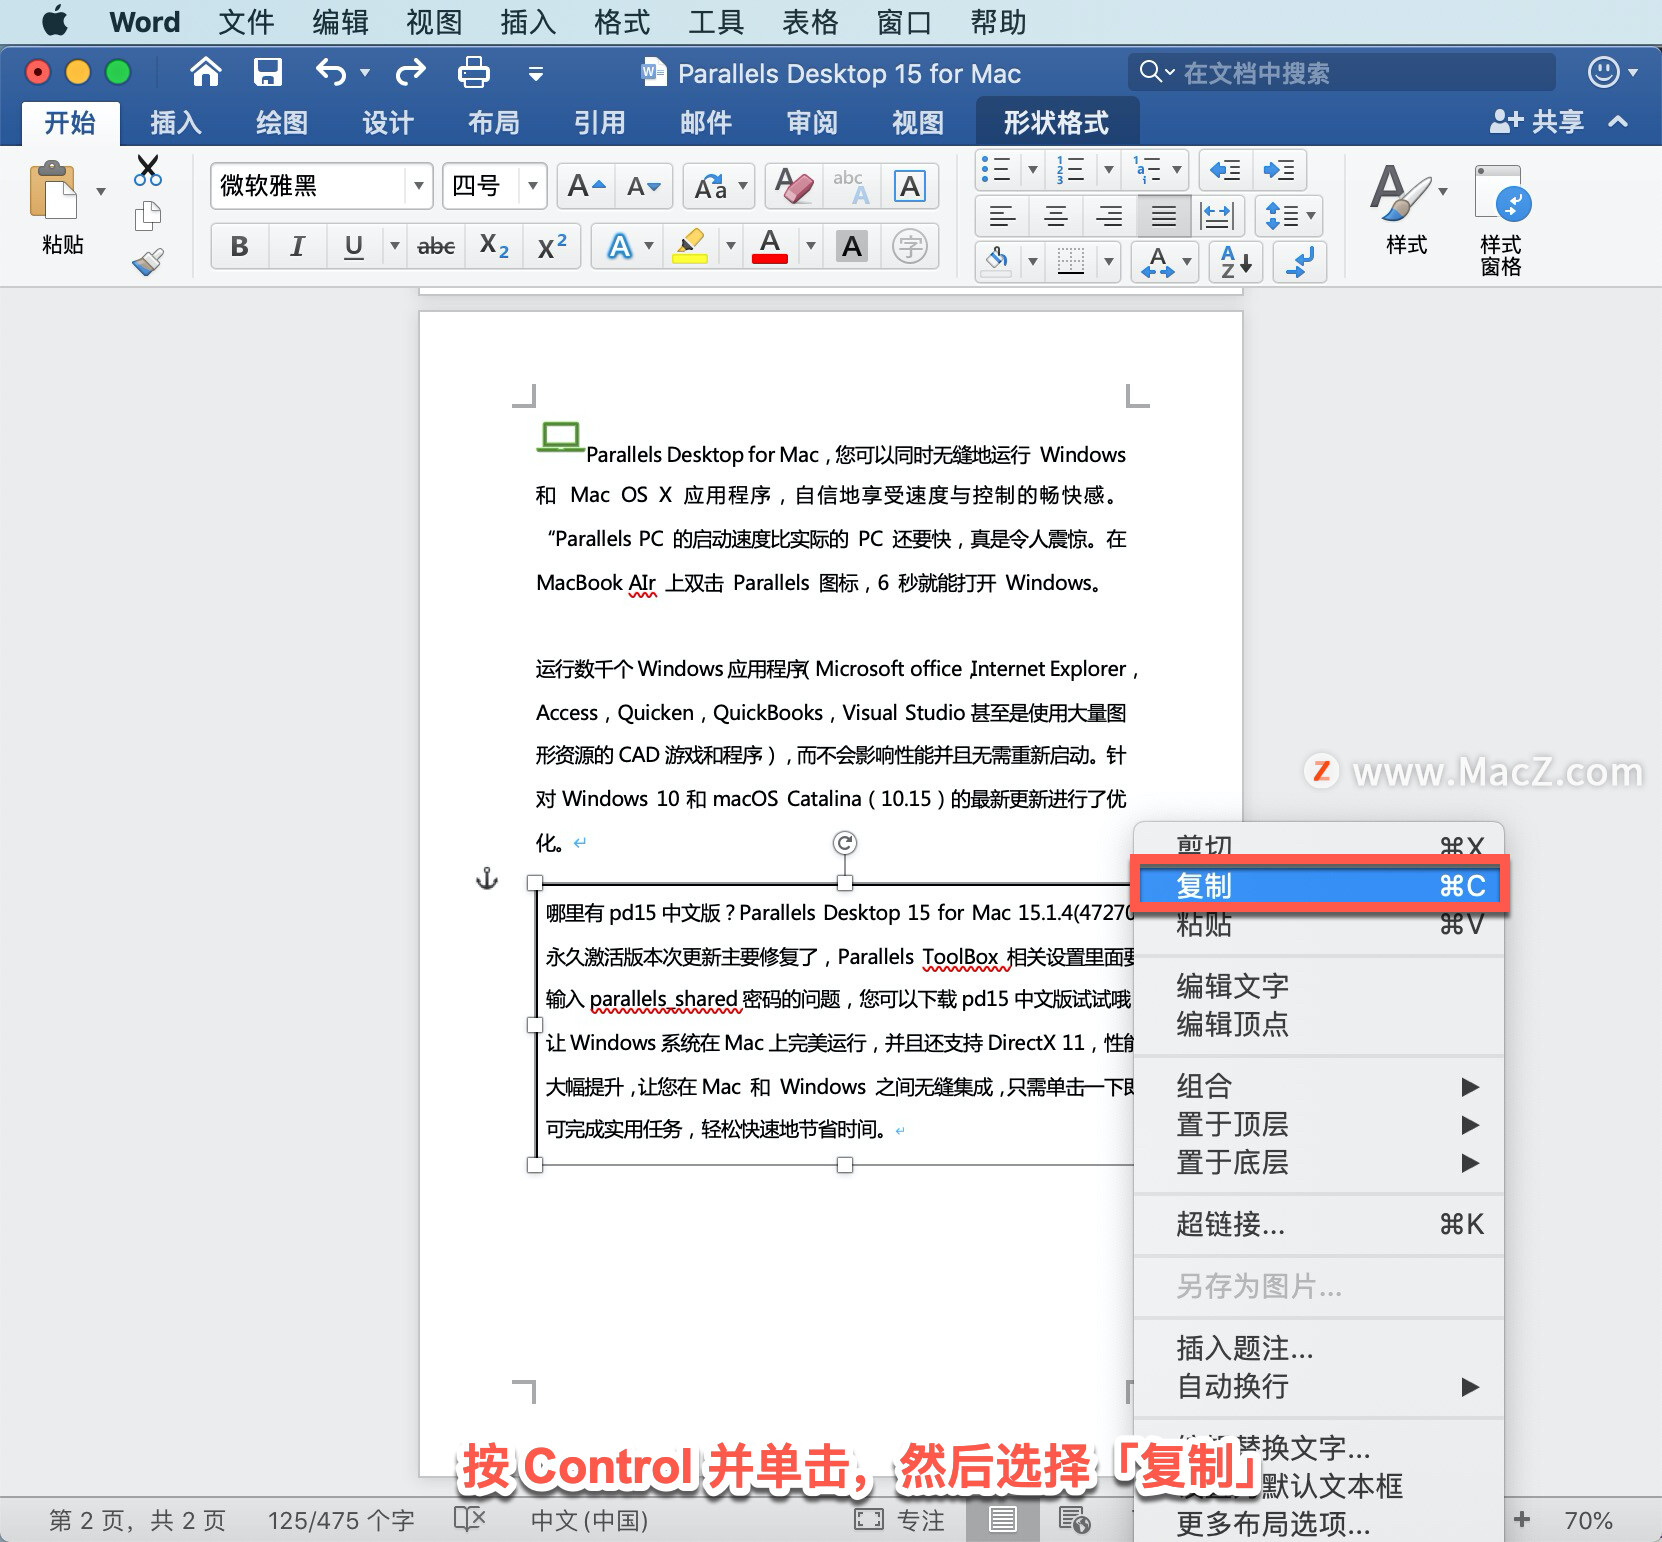Select 复制 from context menu
1662x1542 pixels.
click(x=1319, y=885)
